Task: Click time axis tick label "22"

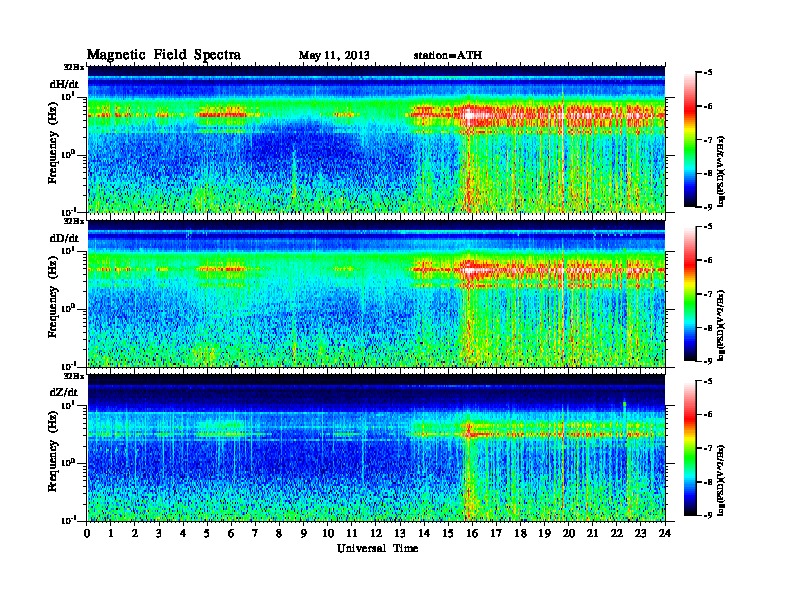Action: click(x=617, y=533)
